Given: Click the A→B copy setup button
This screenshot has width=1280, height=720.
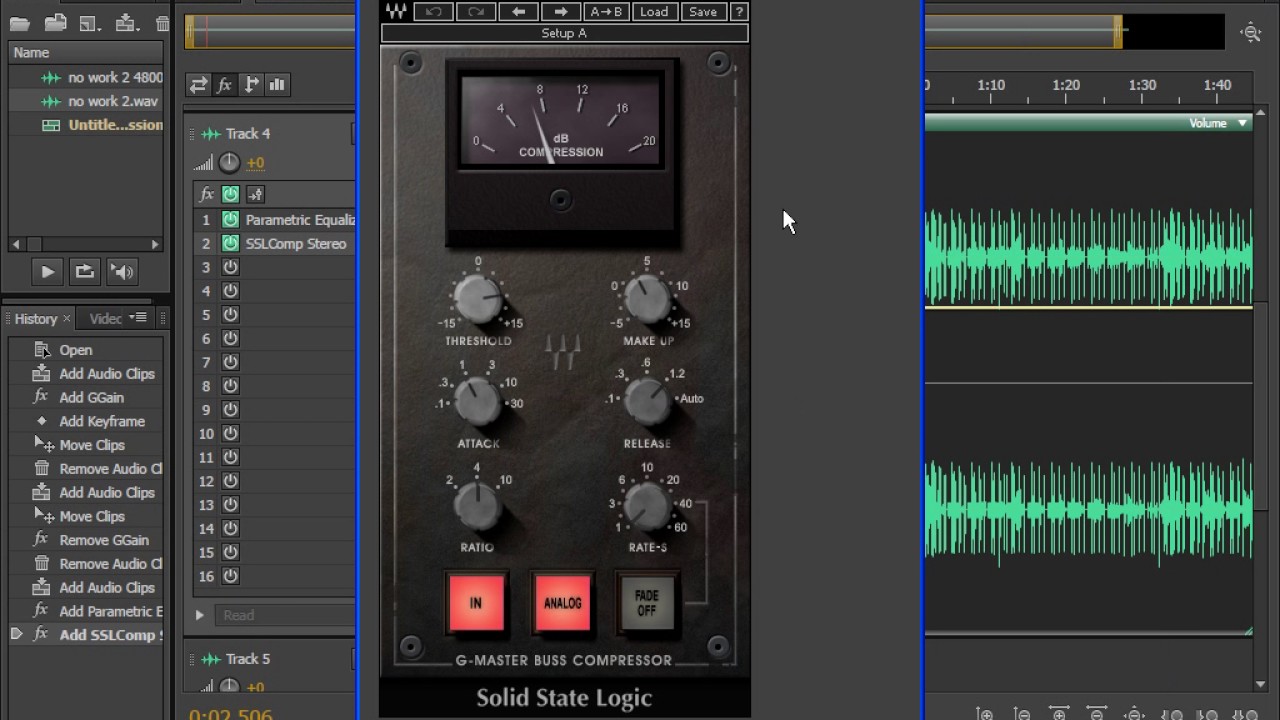Looking at the screenshot, I should pos(606,12).
